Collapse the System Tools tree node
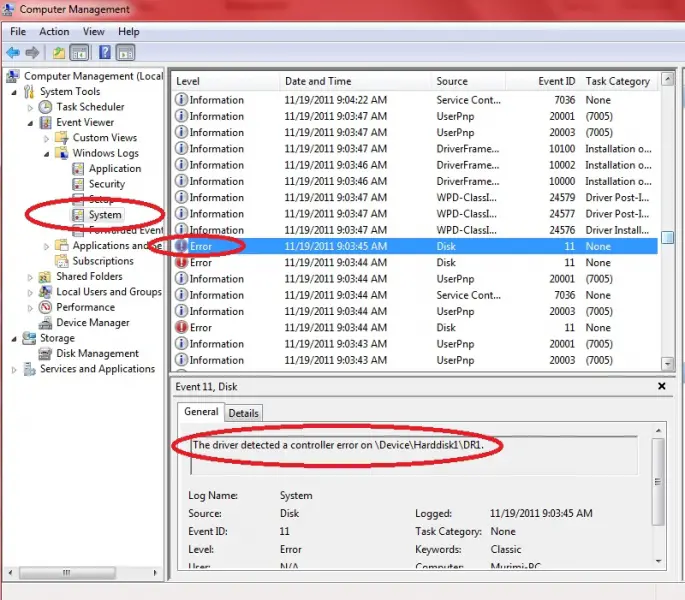 coord(14,92)
